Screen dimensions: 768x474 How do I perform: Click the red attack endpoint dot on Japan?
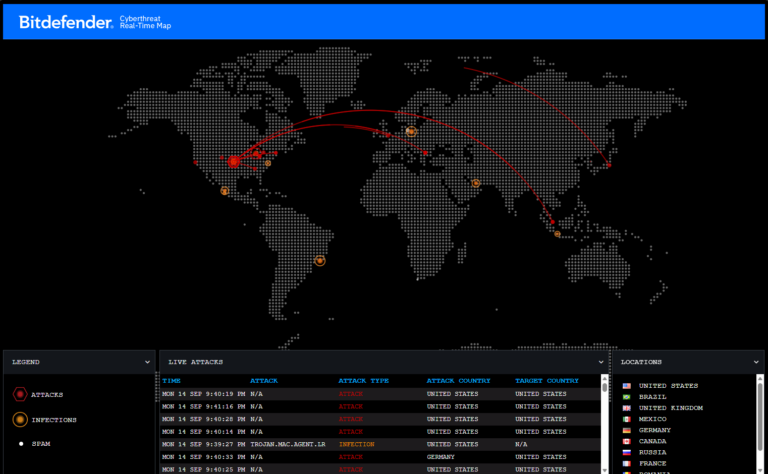[609, 165]
